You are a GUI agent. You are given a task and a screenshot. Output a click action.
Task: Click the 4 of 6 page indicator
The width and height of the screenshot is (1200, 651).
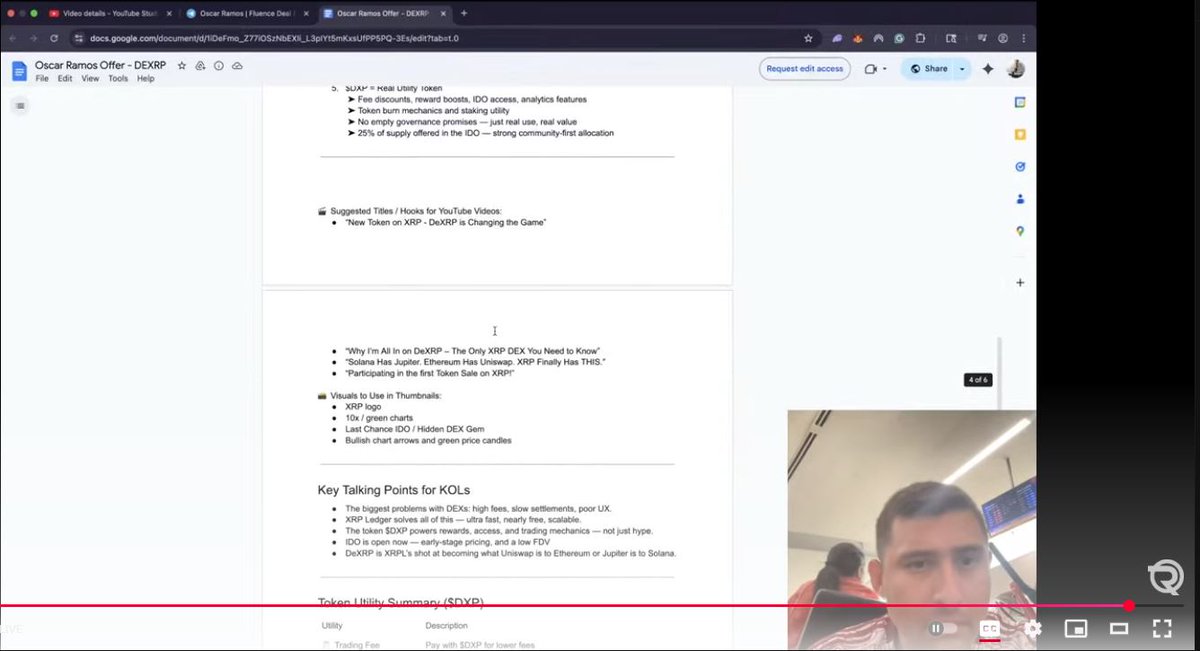click(978, 380)
